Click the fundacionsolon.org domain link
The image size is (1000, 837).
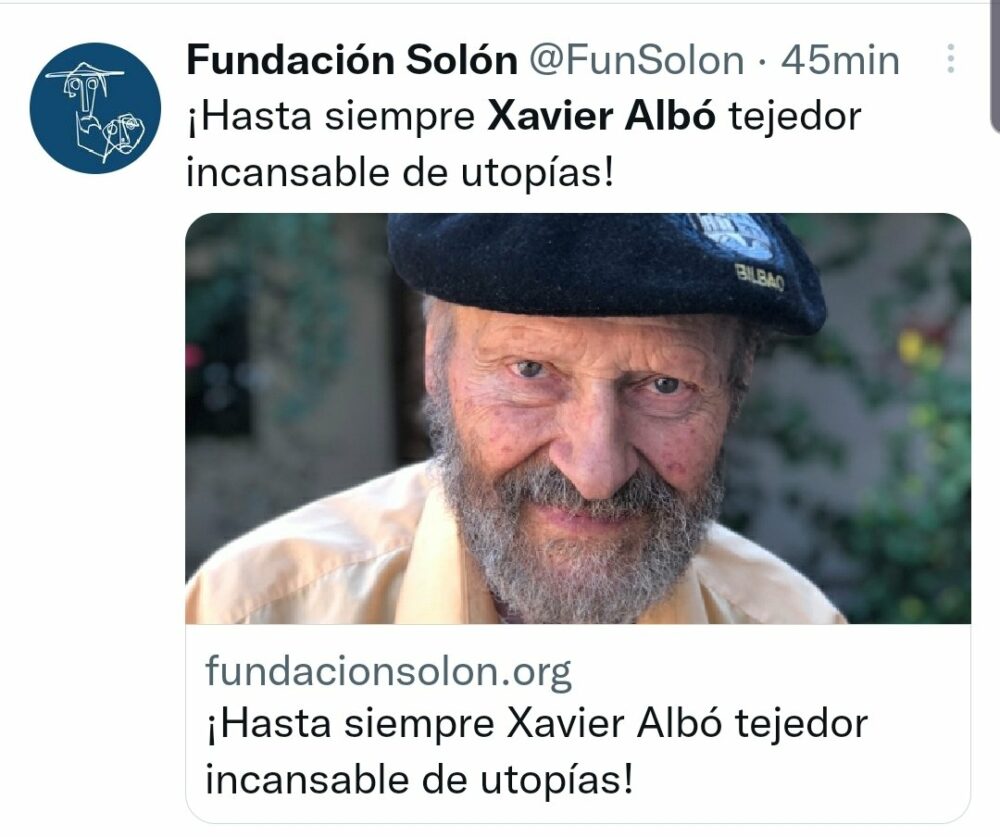pyautogui.click(x=388, y=672)
